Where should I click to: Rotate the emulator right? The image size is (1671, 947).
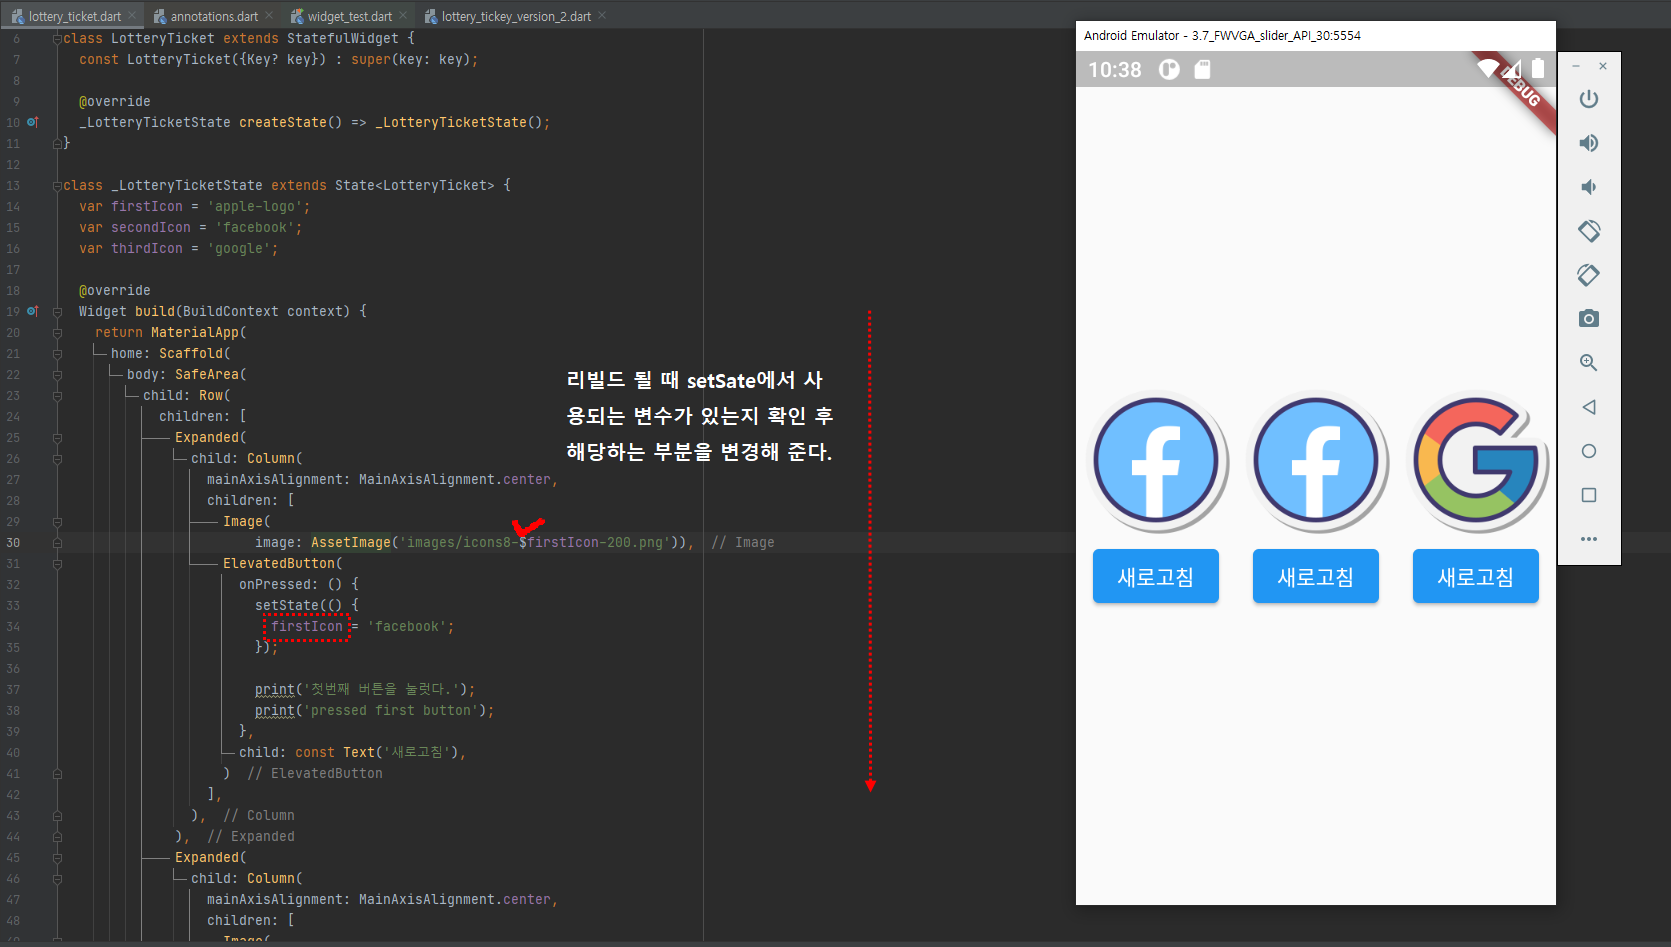click(x=1589, y=275)
